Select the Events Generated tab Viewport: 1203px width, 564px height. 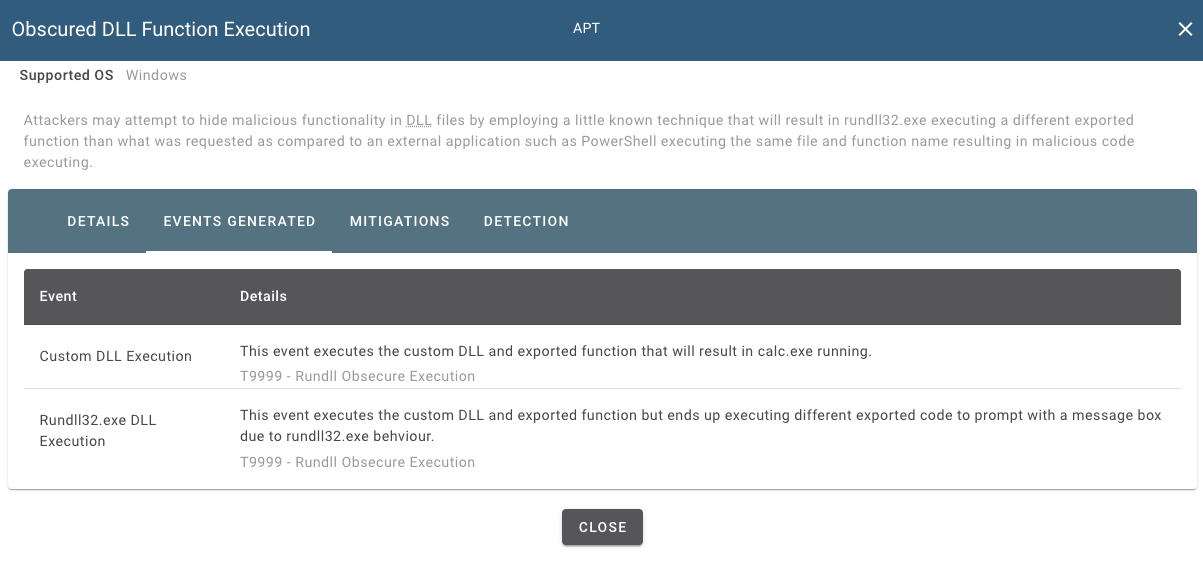[239, 221]
